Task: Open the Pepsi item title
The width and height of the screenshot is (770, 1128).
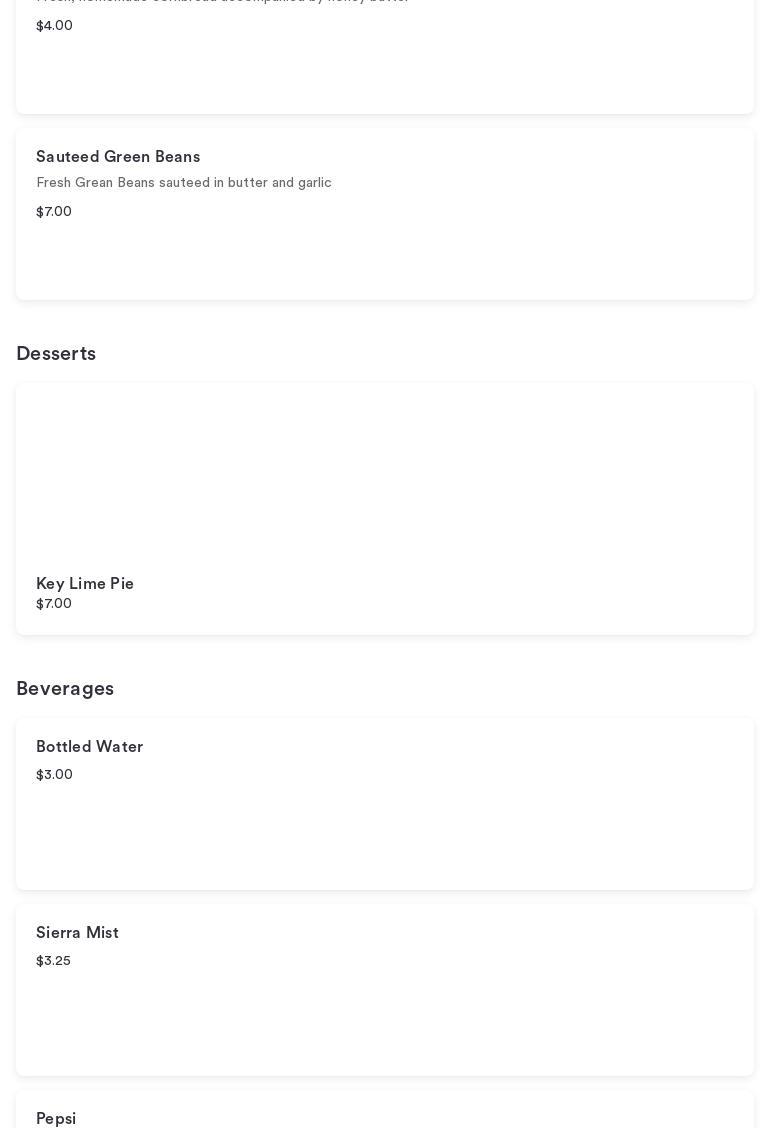Action: (x=56, y=1119)
